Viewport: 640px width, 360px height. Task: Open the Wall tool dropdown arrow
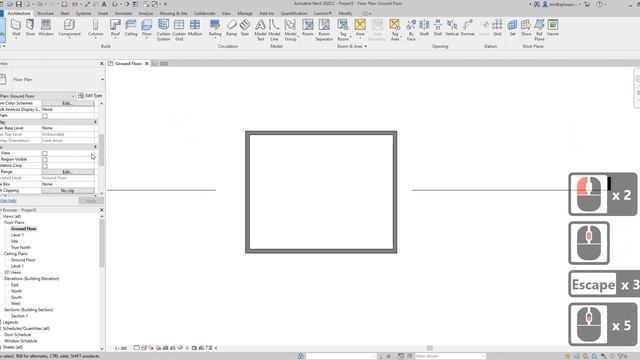16,38
